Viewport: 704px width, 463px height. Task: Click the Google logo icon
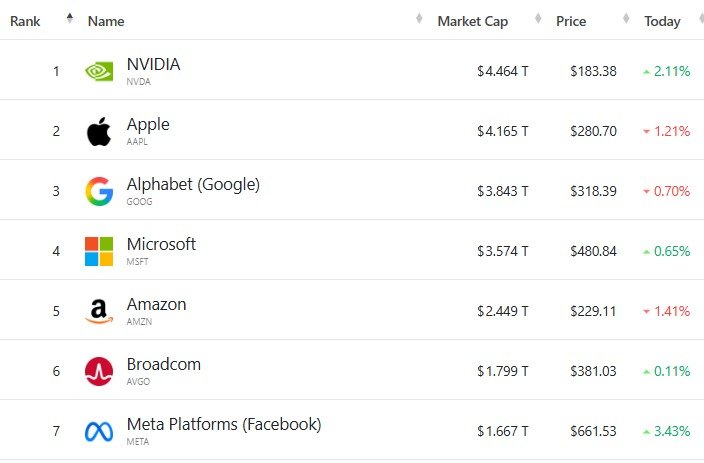[99, 191]
